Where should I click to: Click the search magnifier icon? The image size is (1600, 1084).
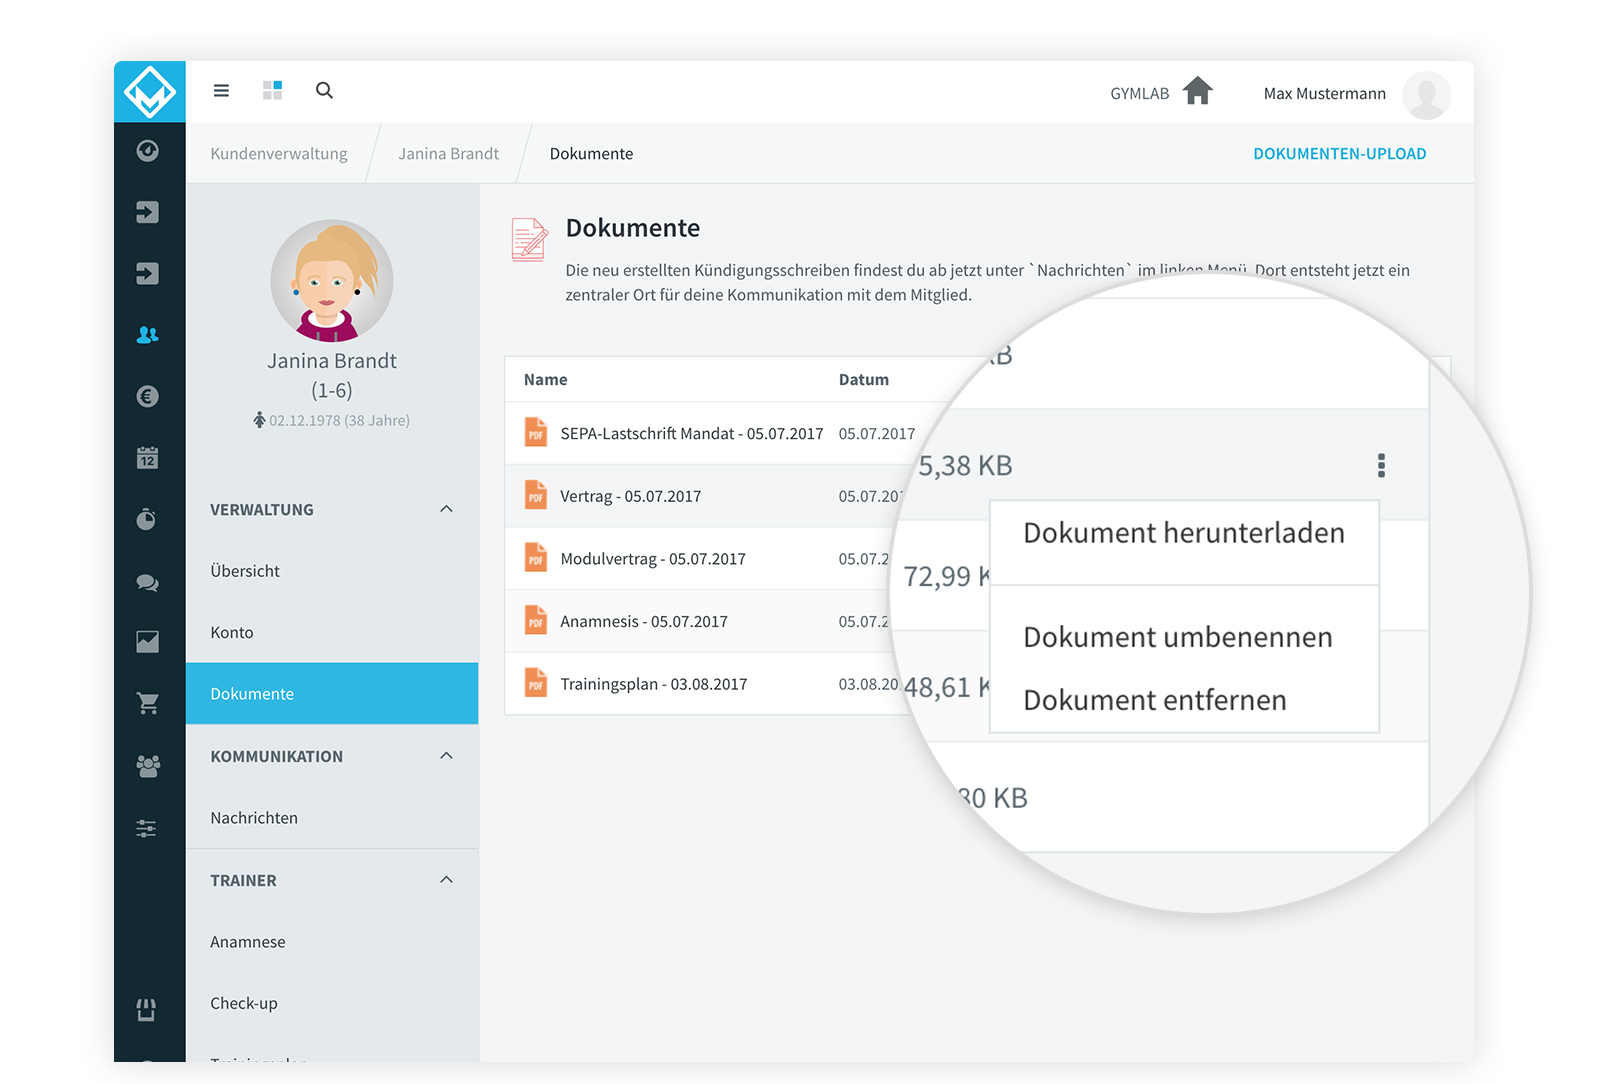[x=324, y=90]
